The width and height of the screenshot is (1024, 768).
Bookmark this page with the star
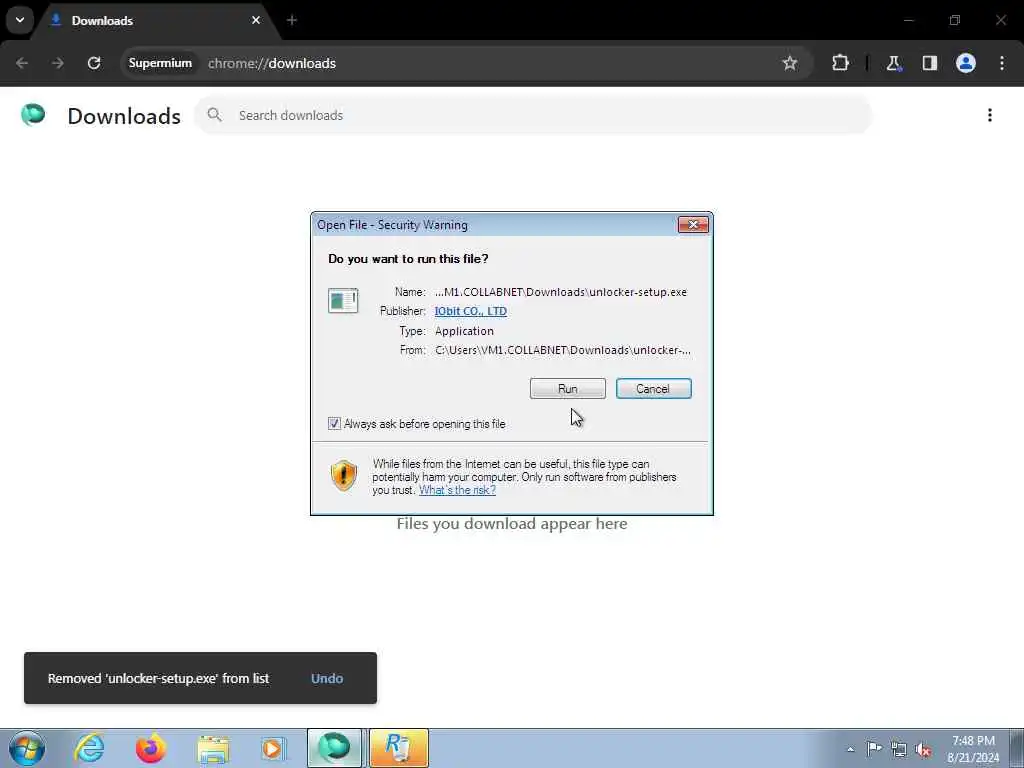pos(790,63)
